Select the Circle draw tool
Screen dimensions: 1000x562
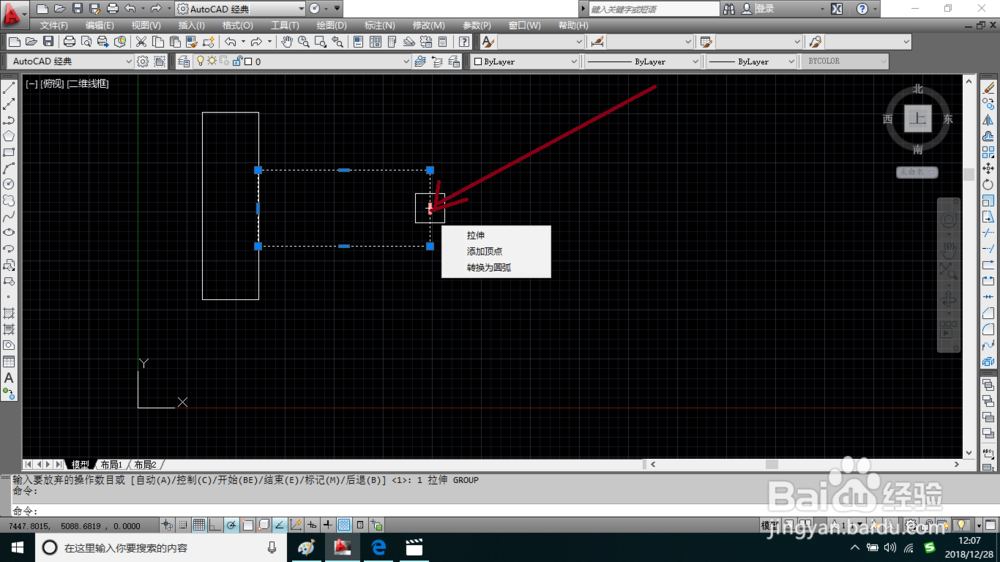click(x=9, y=184)
